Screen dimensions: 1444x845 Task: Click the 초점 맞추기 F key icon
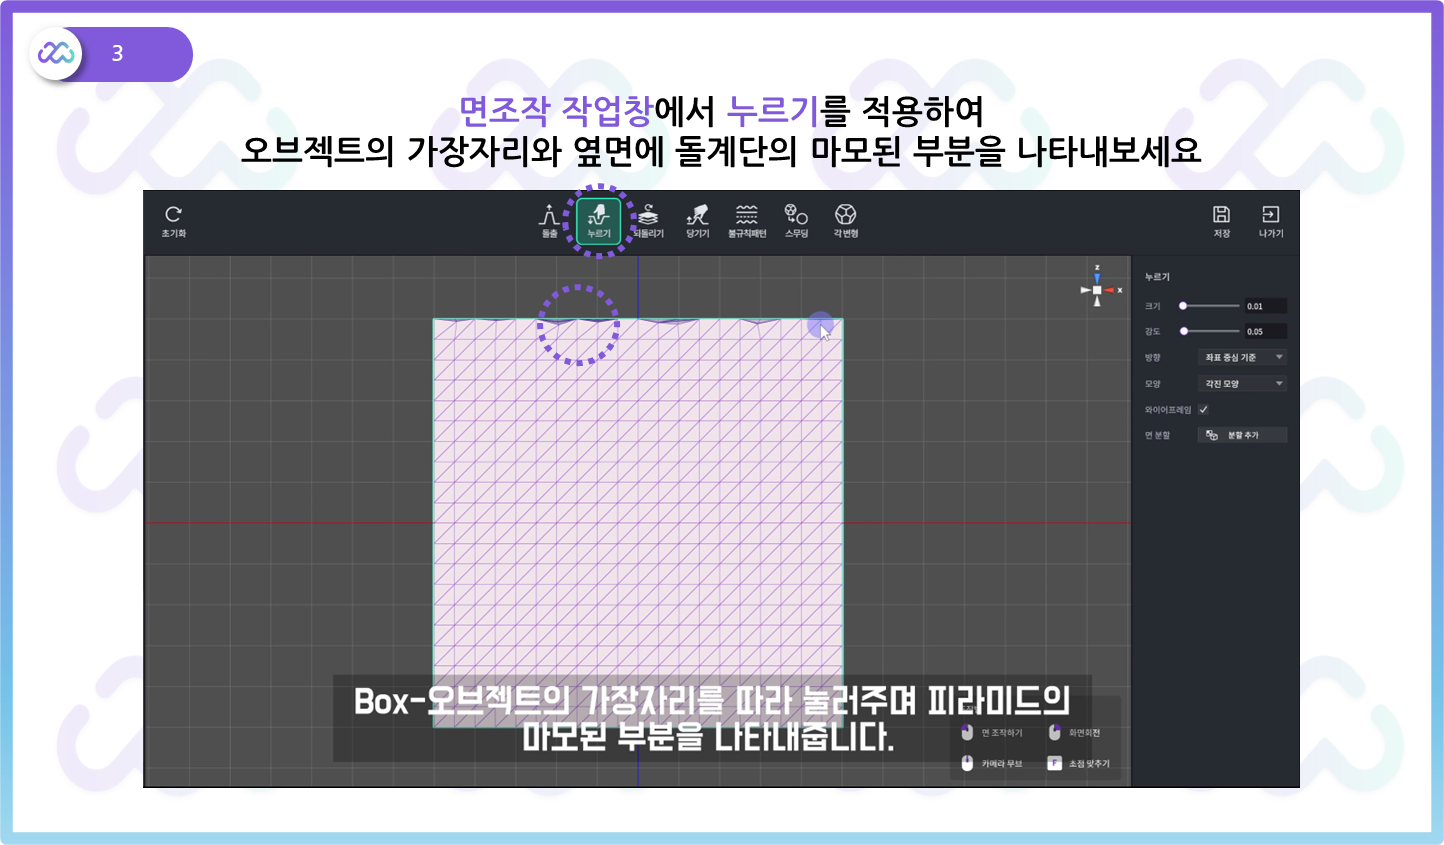(x=1054, y=763)
